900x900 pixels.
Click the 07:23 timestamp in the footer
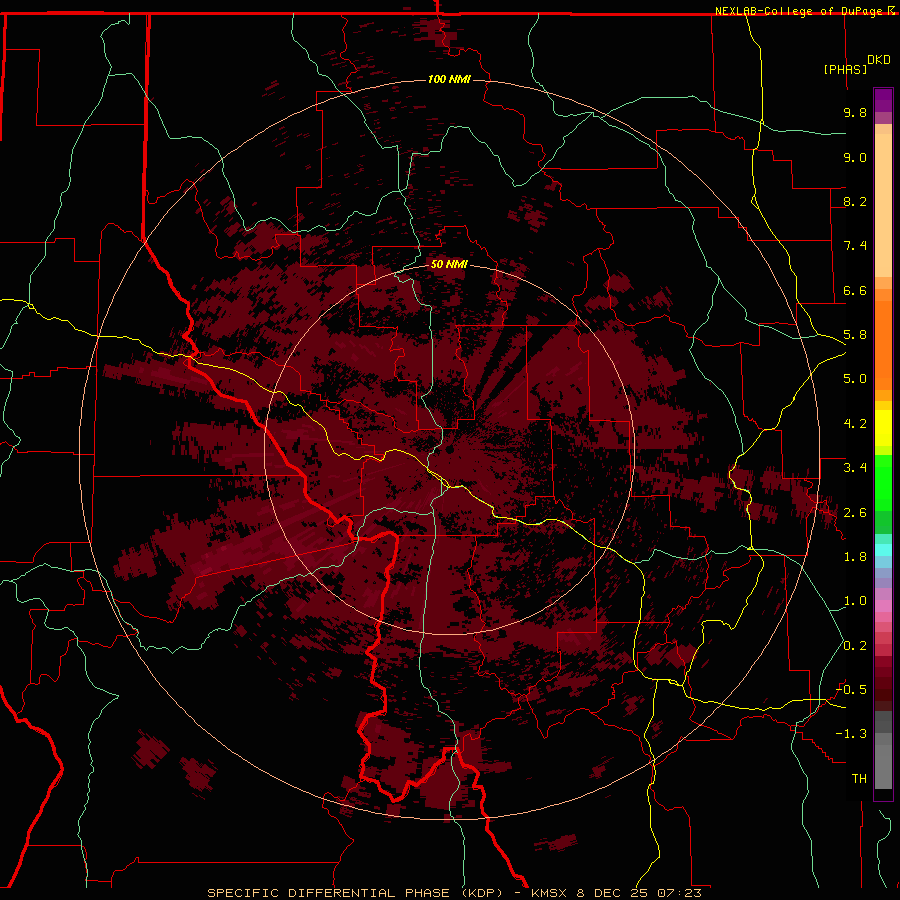pos(679,893)
